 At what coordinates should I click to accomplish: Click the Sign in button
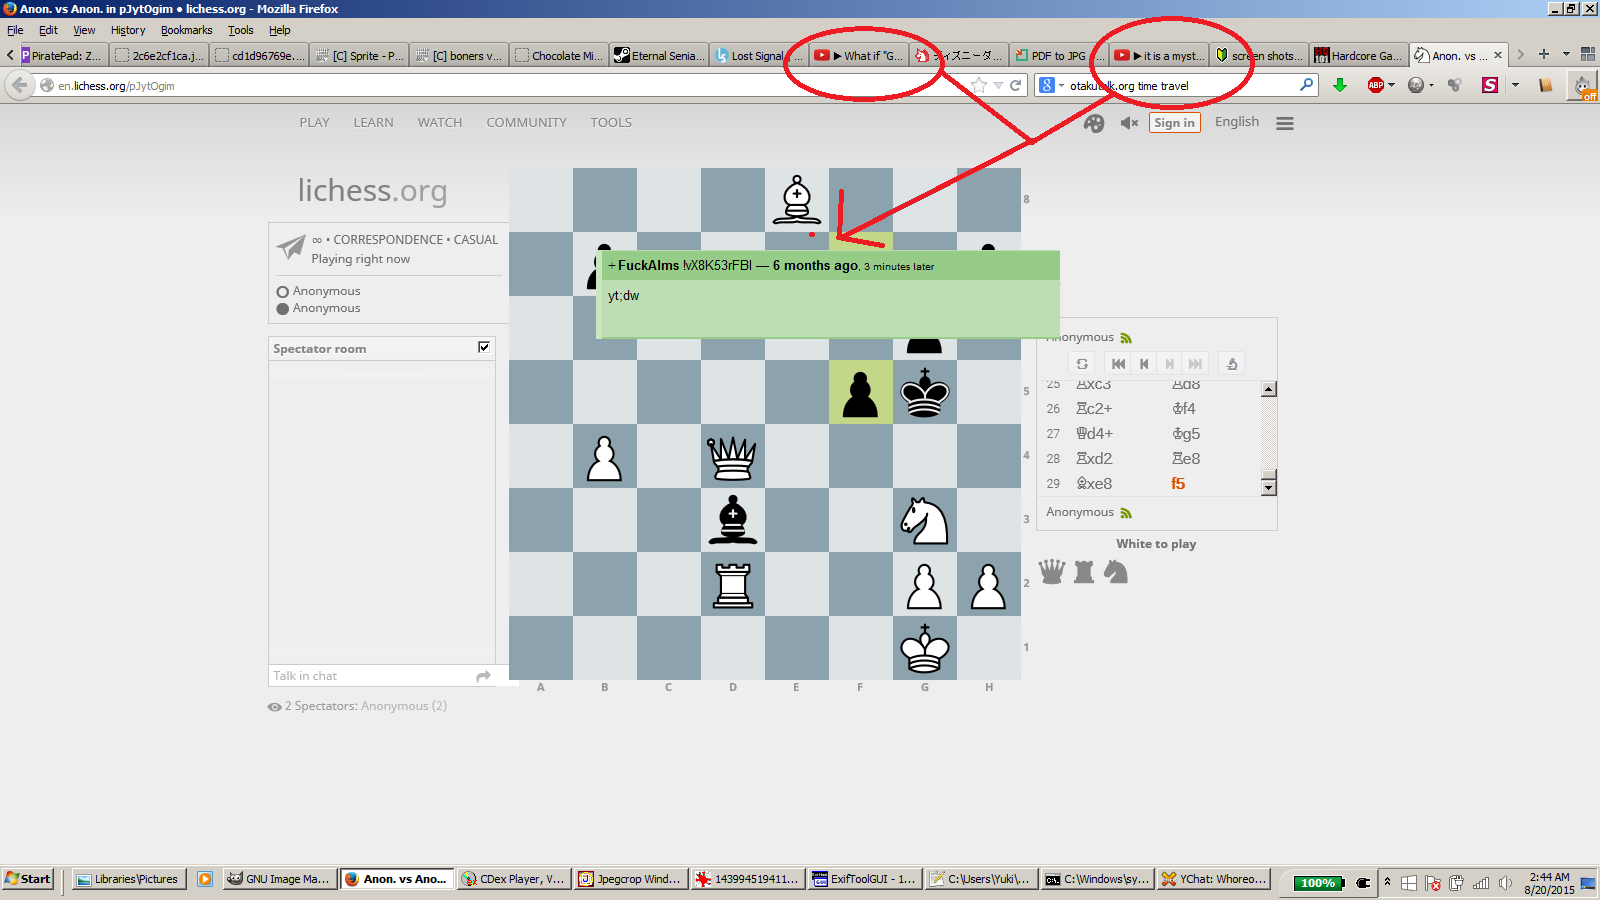[x=1174, y=123]
